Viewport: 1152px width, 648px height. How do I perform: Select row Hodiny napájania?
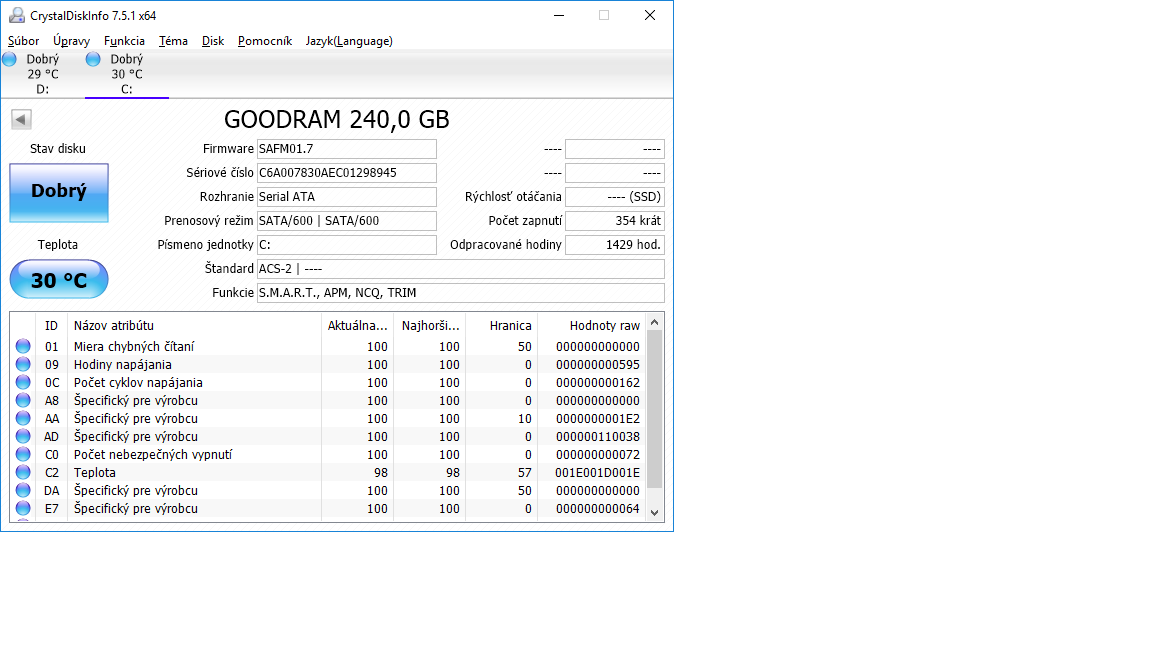pos(123,364)
